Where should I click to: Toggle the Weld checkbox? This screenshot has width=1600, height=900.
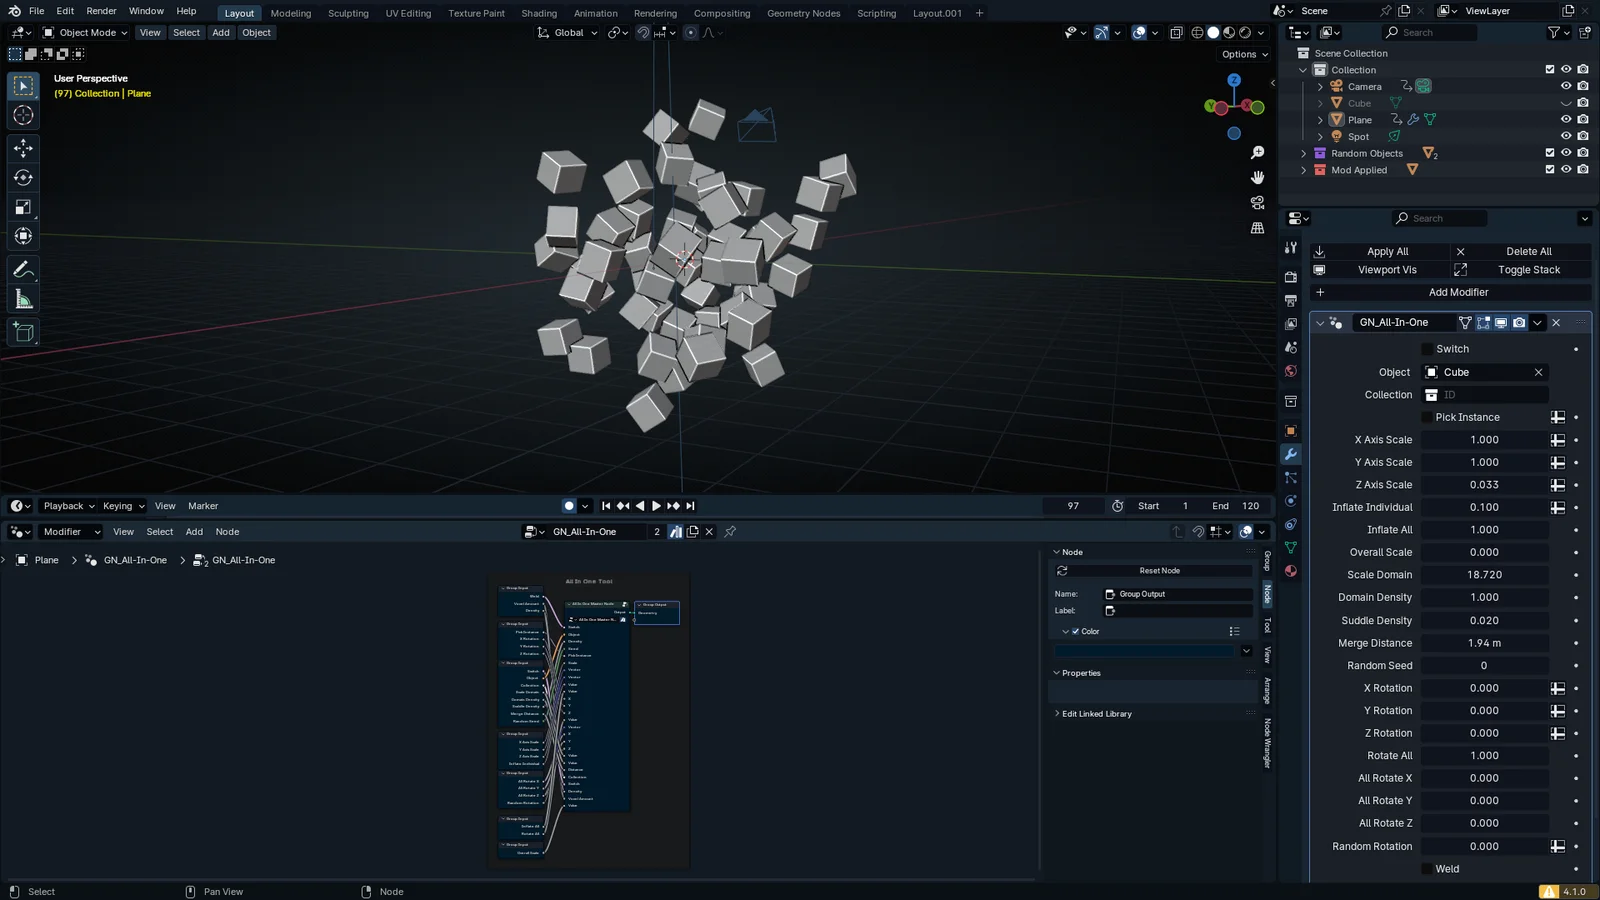(x=1428, y=869)
